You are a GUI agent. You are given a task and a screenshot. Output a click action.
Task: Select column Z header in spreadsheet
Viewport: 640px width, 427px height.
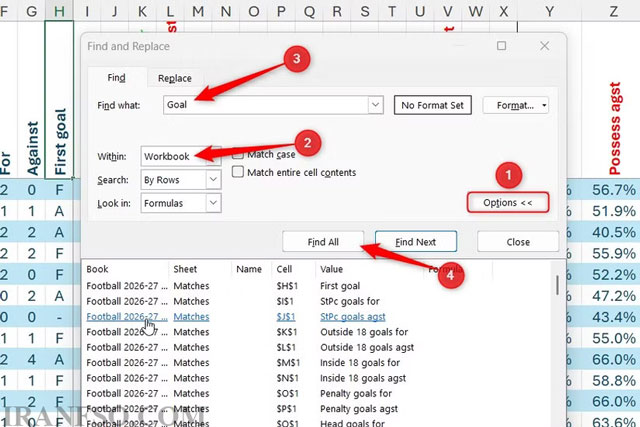point(613,11)
